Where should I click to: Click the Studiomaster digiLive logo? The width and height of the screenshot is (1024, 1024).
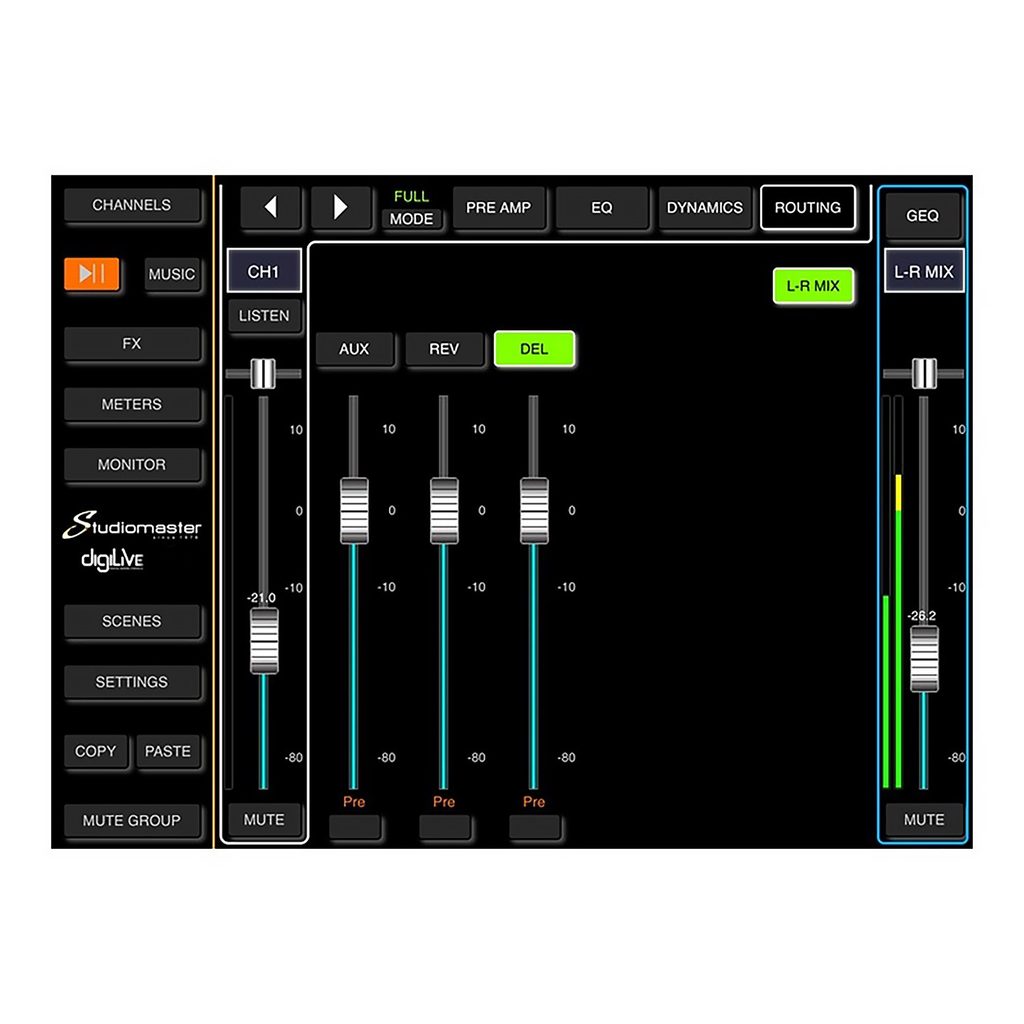point(133,542)
